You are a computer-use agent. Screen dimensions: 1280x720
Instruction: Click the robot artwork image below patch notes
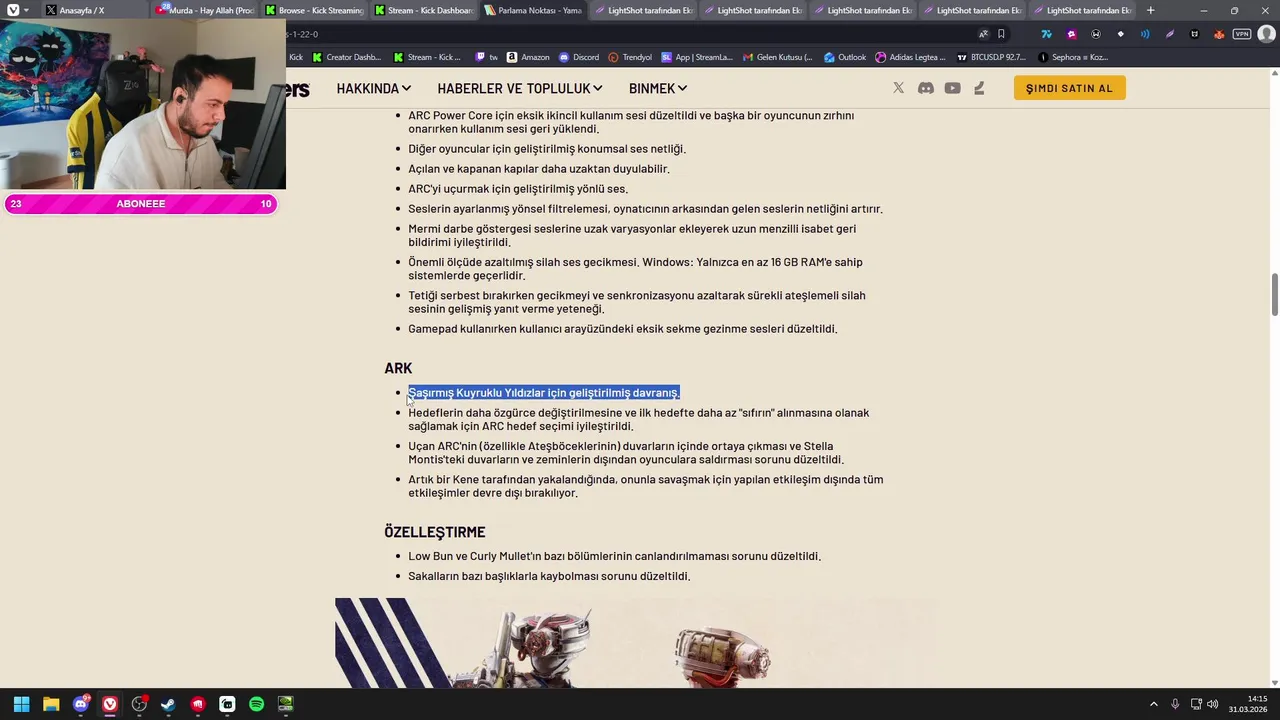635,643
